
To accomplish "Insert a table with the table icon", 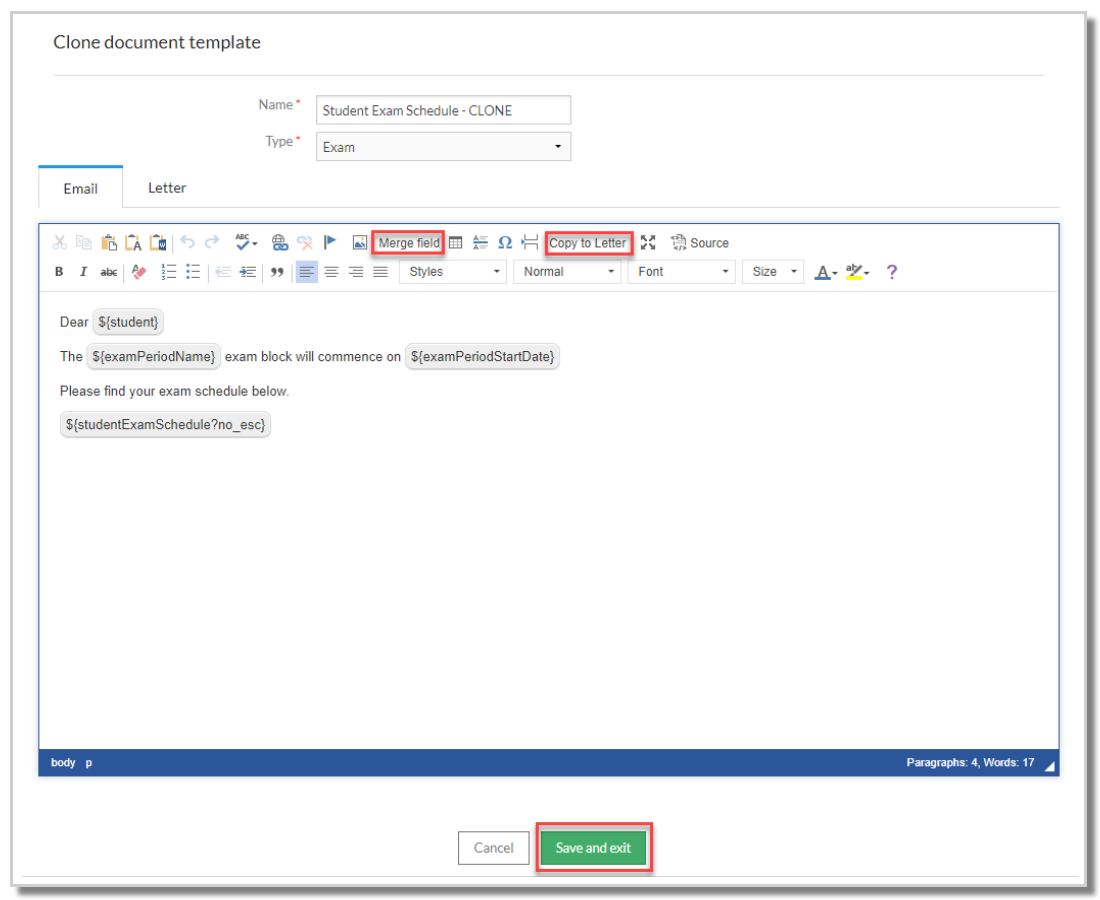I will point(456,243).
